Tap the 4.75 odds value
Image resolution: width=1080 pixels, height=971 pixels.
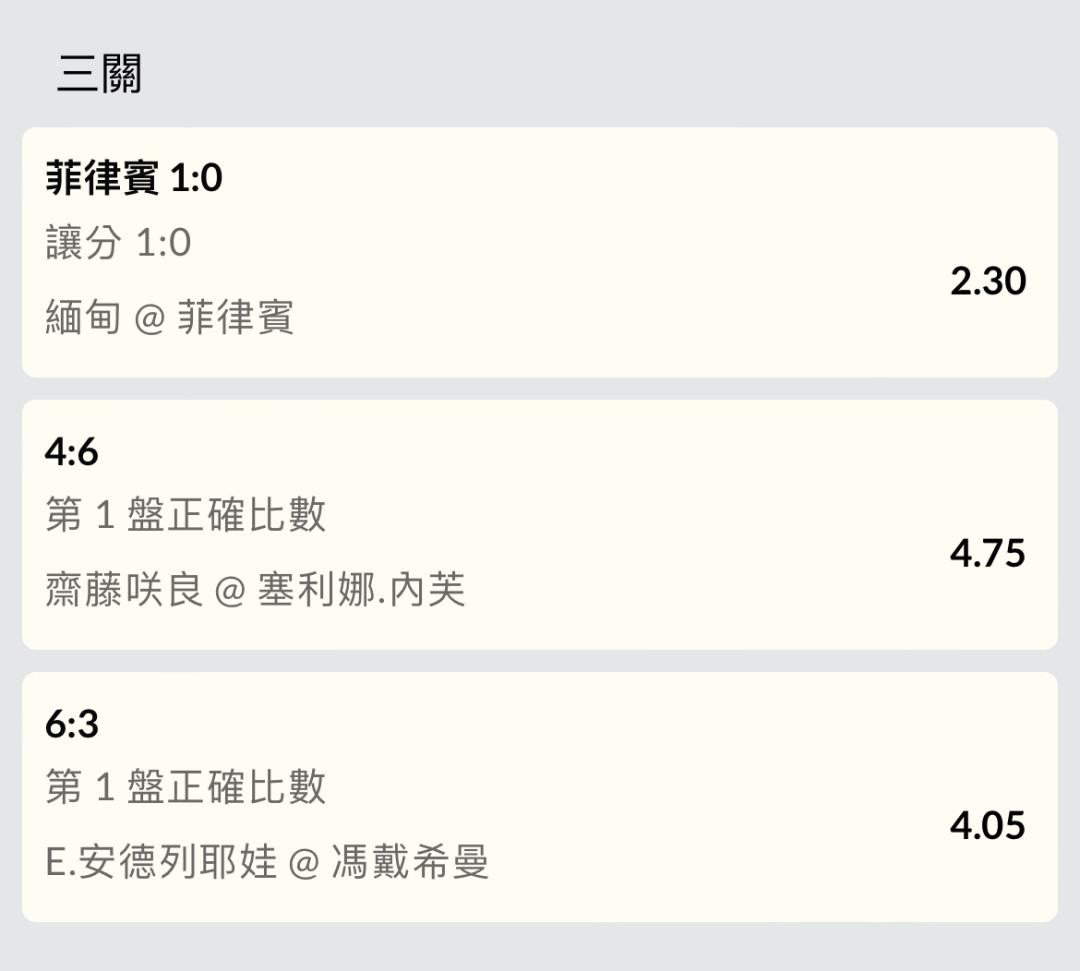click(x=988, y=553)
